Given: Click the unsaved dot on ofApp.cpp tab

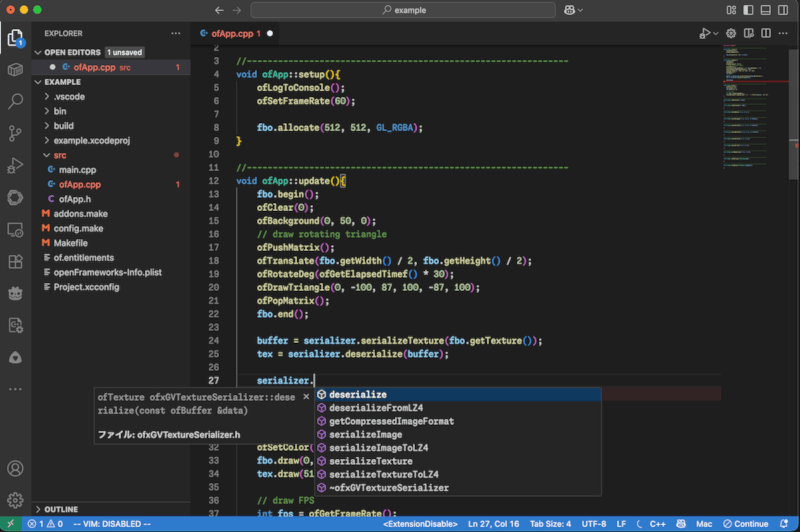Looking at the screenshot, I should (x=270, y=34).
